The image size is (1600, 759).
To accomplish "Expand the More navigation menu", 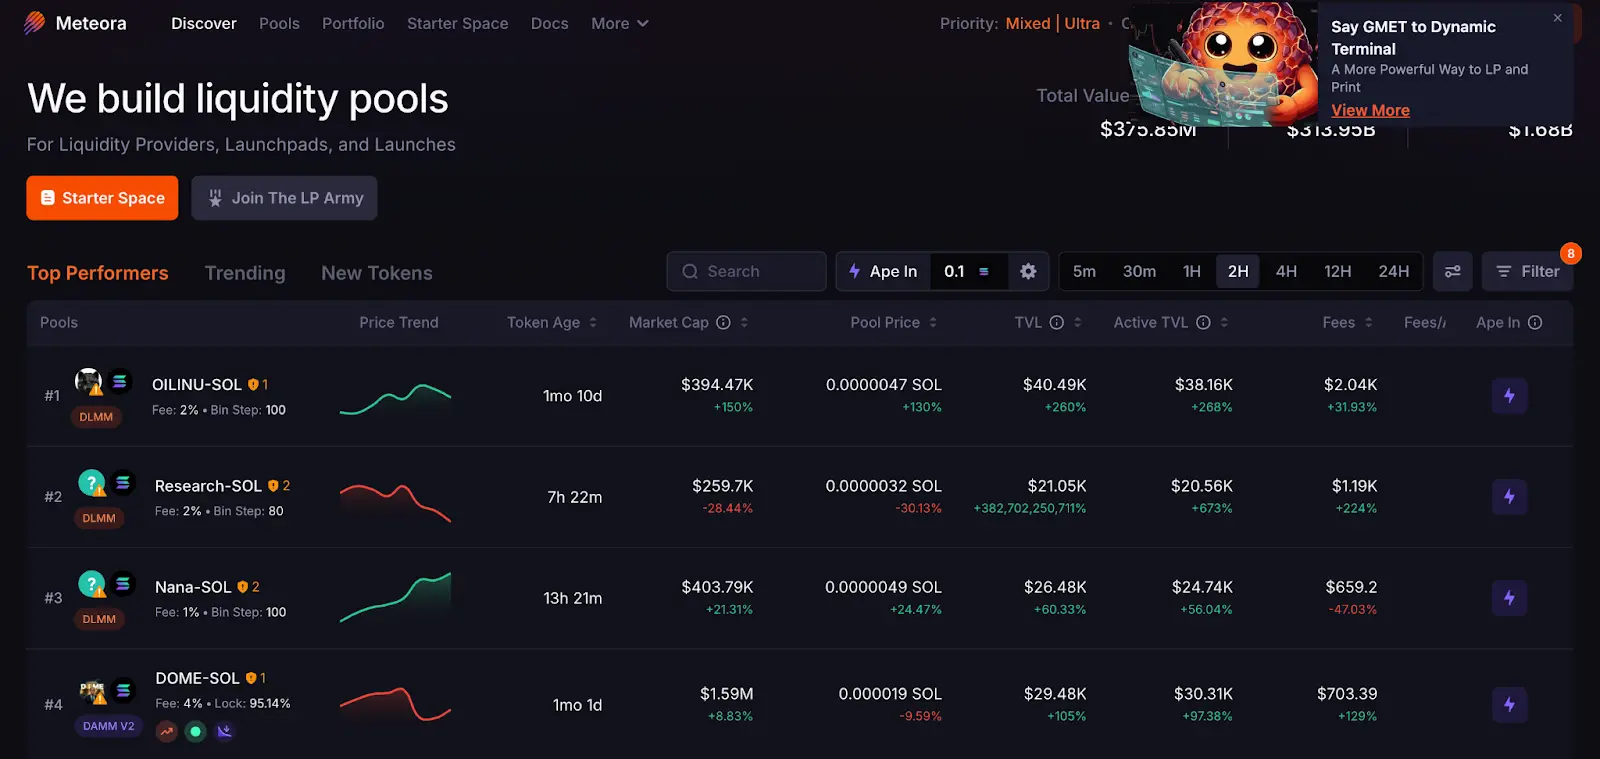I will coord(619,23).
